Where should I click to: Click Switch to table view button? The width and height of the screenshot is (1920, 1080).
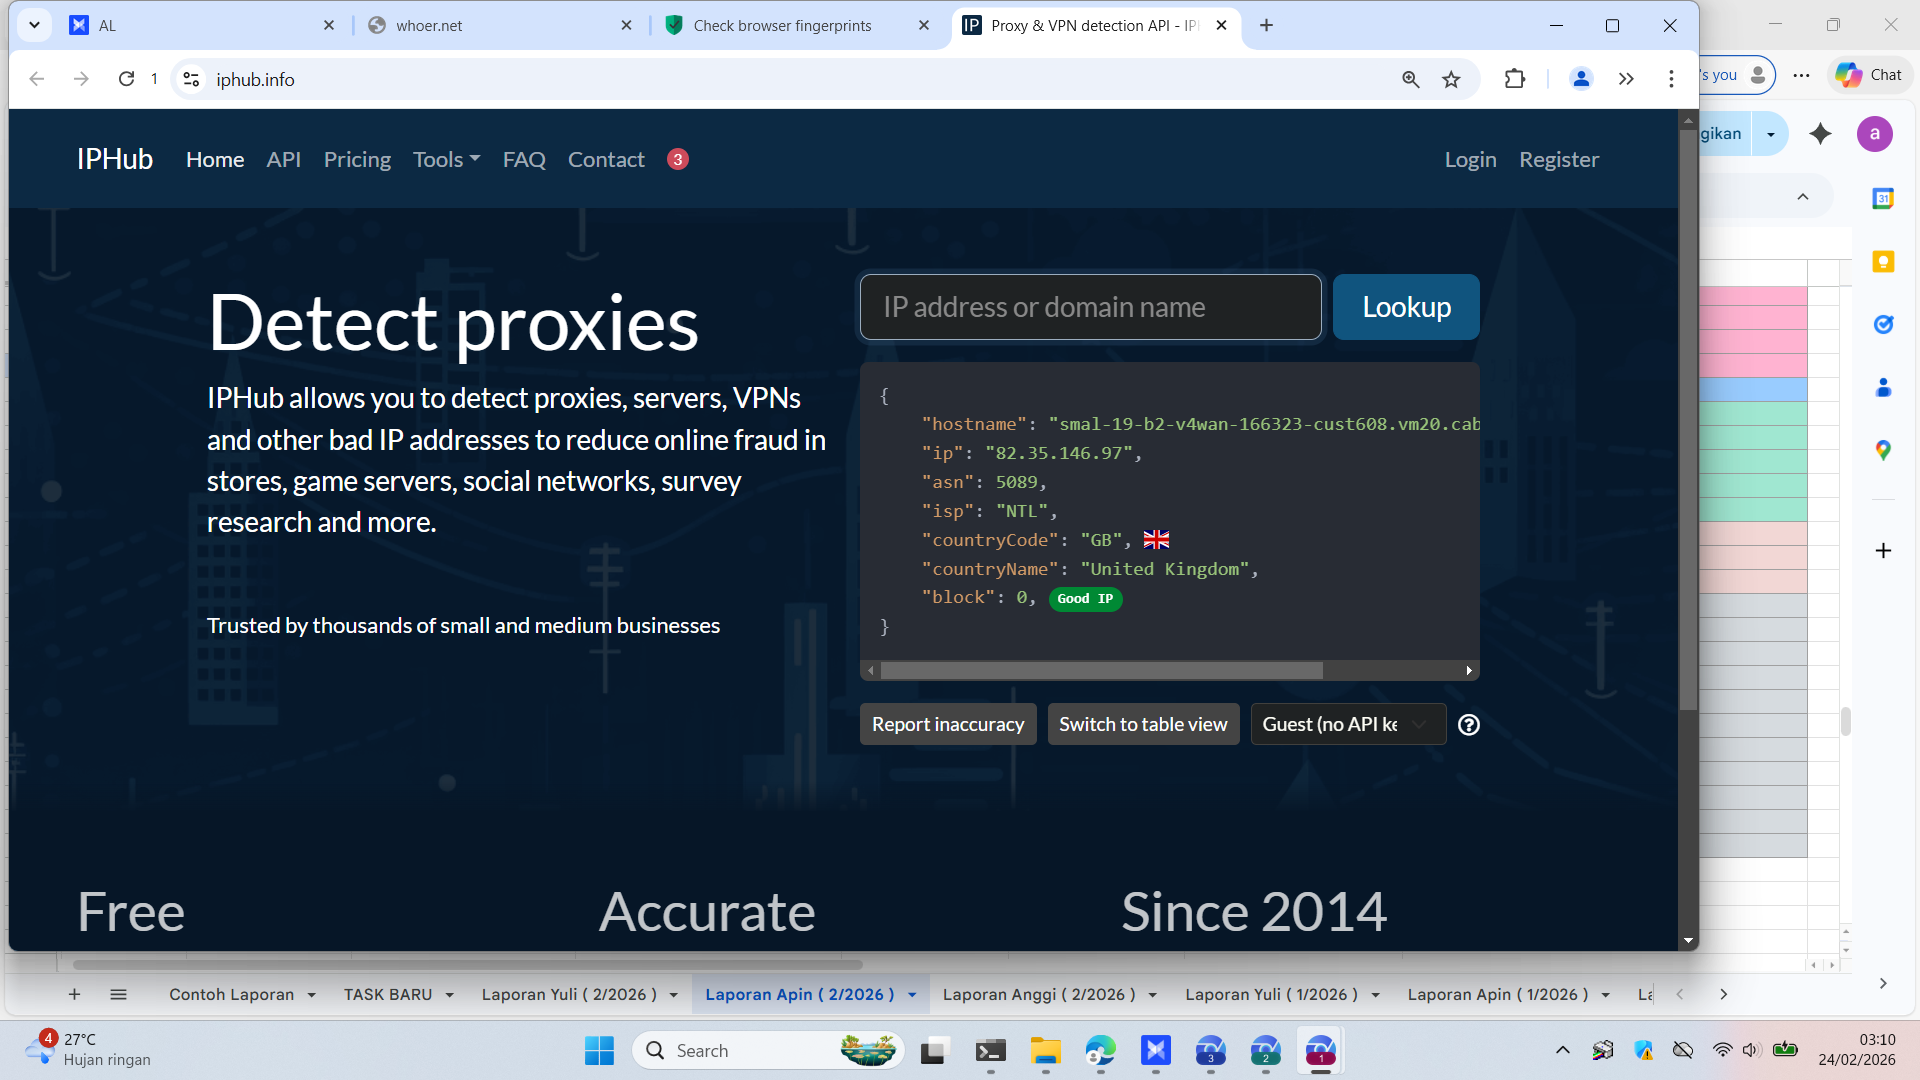[1143, 725]
